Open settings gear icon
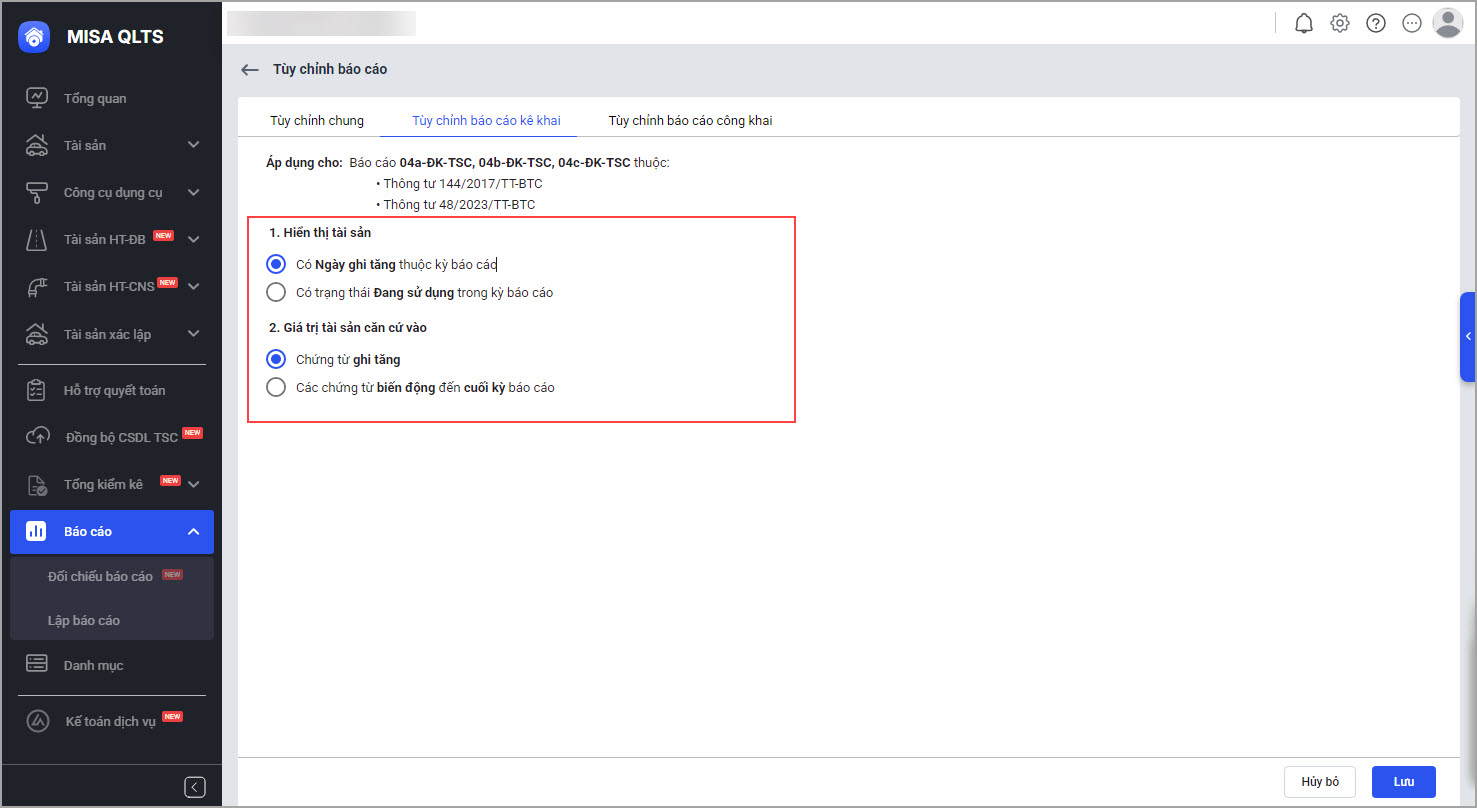Viewport: 1477px width, 808px height. coord(1340,23)
